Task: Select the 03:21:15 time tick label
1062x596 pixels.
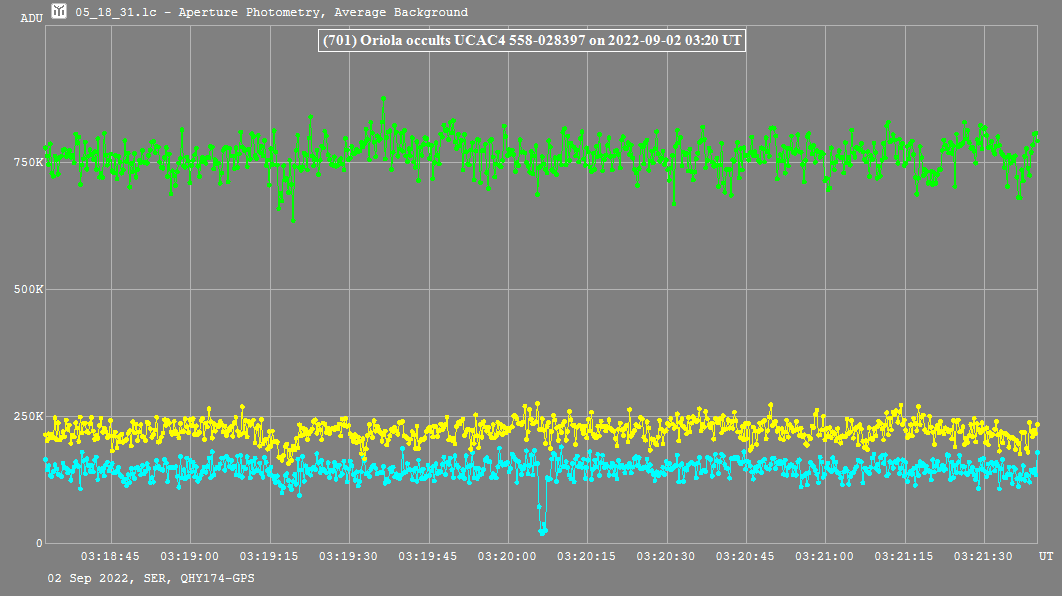Action: 905,556
